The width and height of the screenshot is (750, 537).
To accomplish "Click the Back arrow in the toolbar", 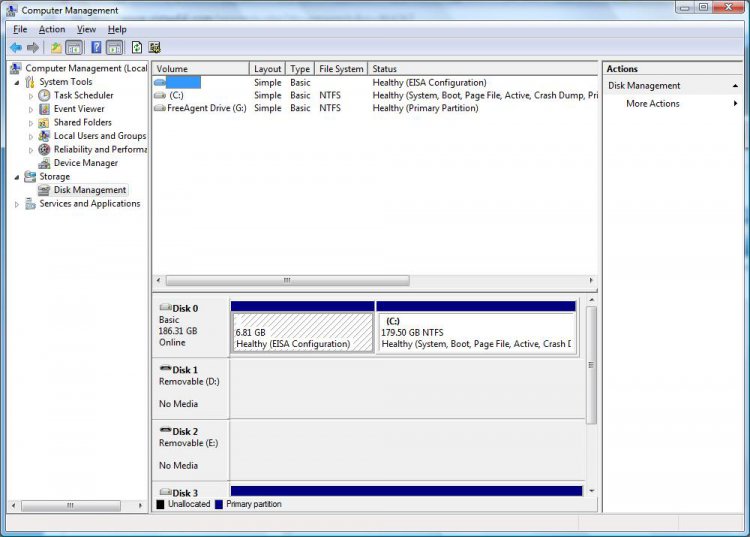I will pyautogui.click(x=16, y=47).
